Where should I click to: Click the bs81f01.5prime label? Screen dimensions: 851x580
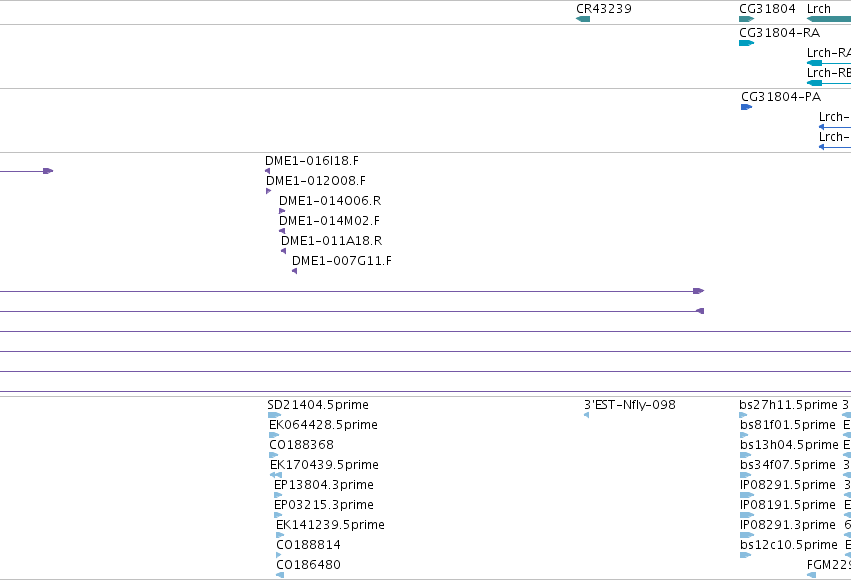coord(788,425)
